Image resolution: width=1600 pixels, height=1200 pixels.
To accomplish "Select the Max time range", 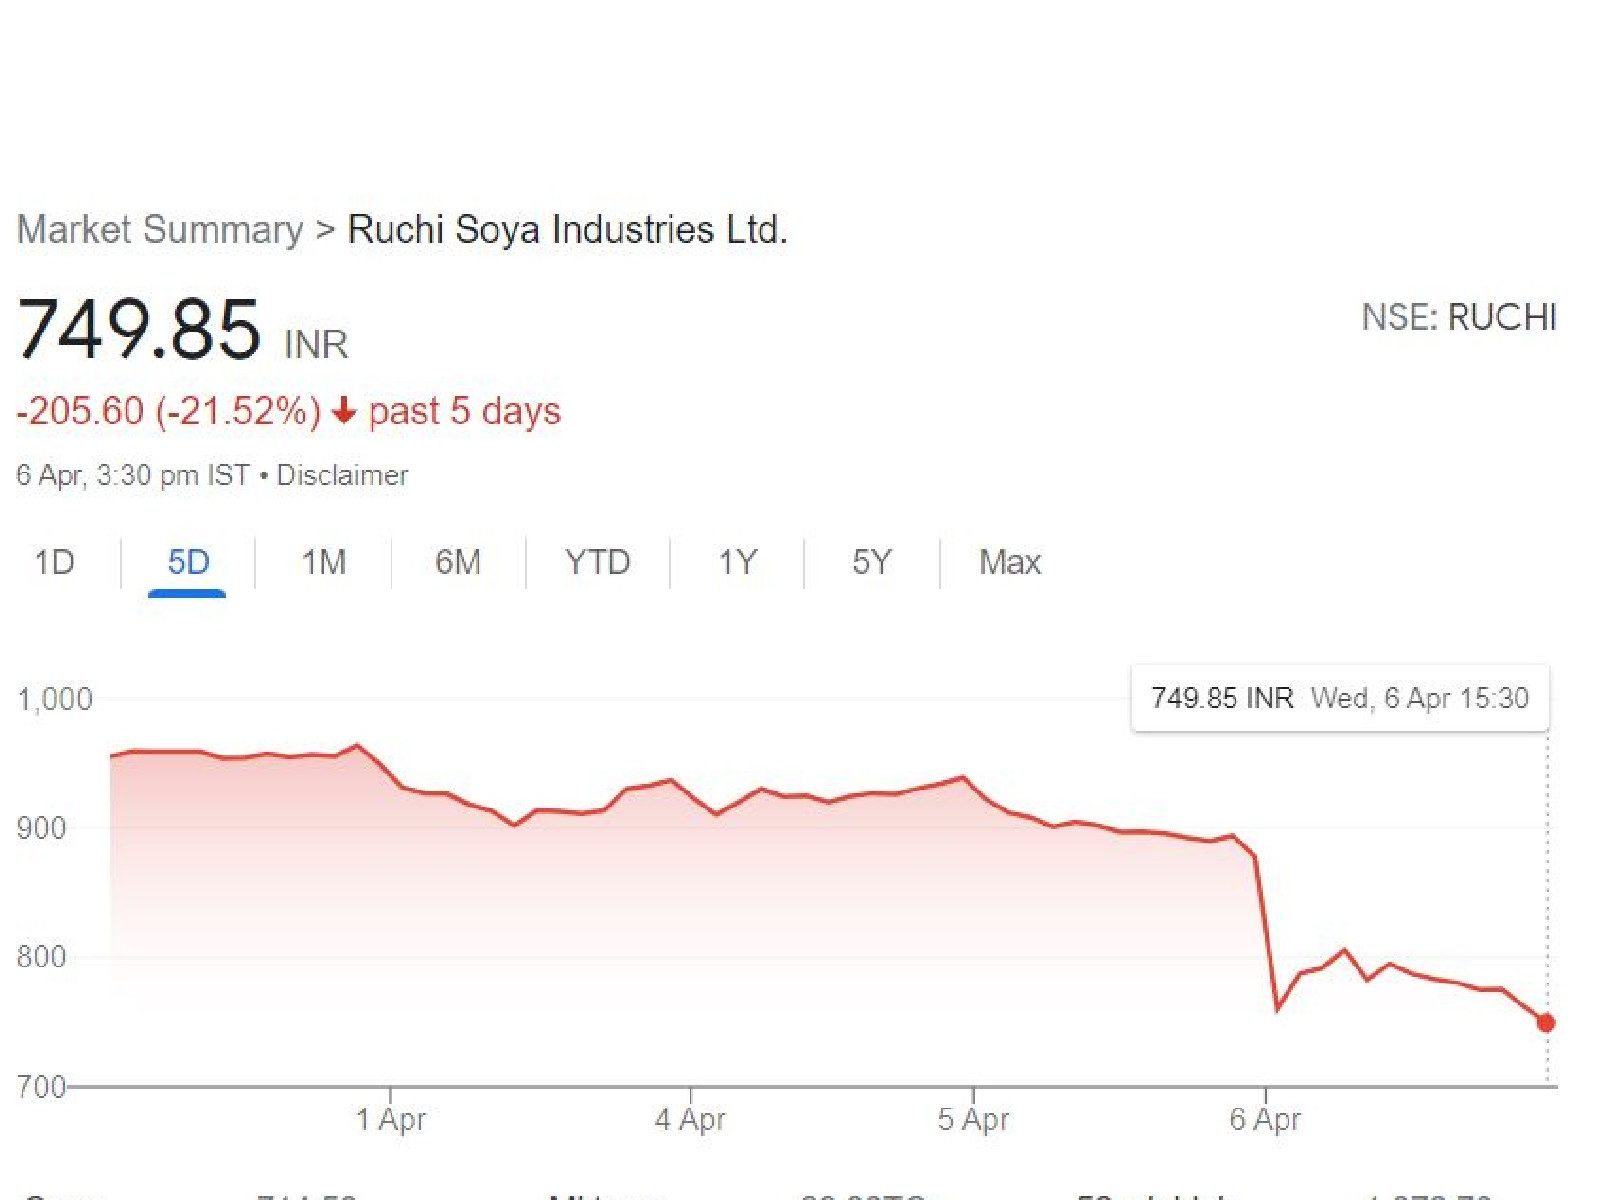I will [x=1010, y=563].
